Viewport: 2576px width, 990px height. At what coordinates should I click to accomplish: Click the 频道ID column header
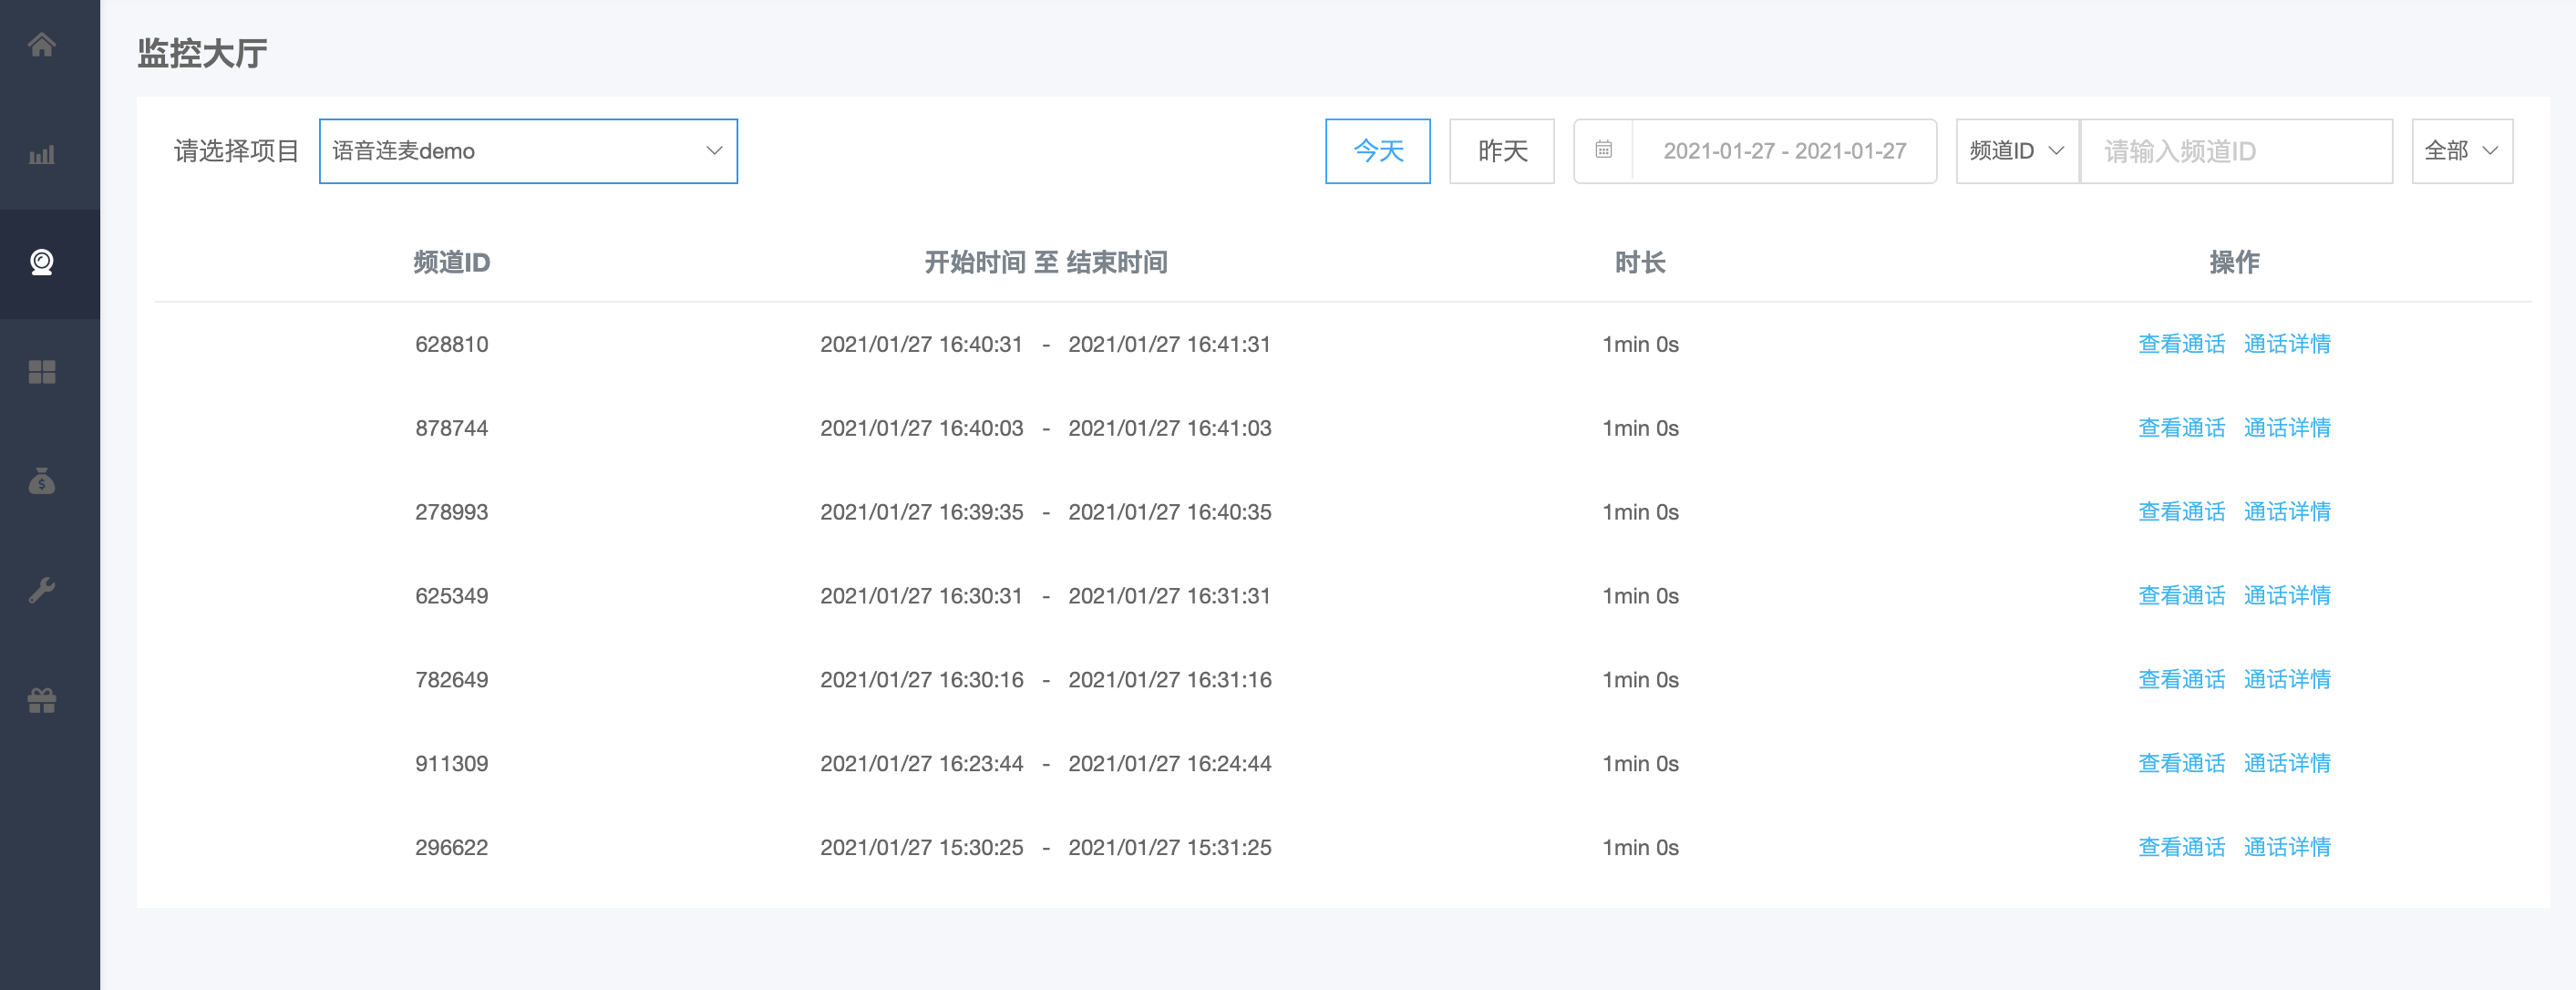click(x=451, y=263)
